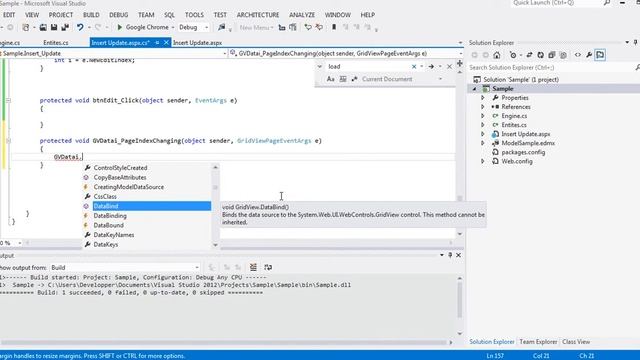The image size is (640, 360).
Task: Click the Clear All icon in Output panel
Action: click(x=253, y=267)
